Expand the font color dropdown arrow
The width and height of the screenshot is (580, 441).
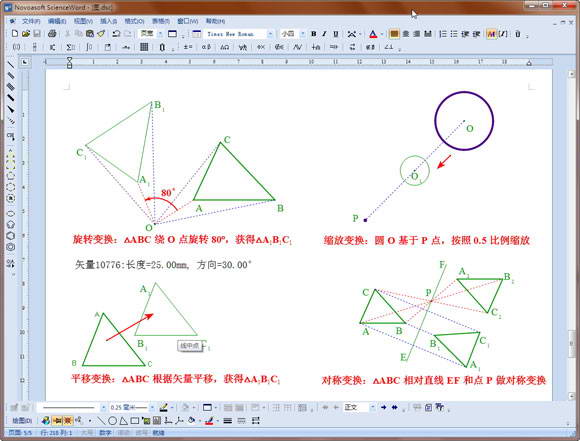click(x=382, y=34)
